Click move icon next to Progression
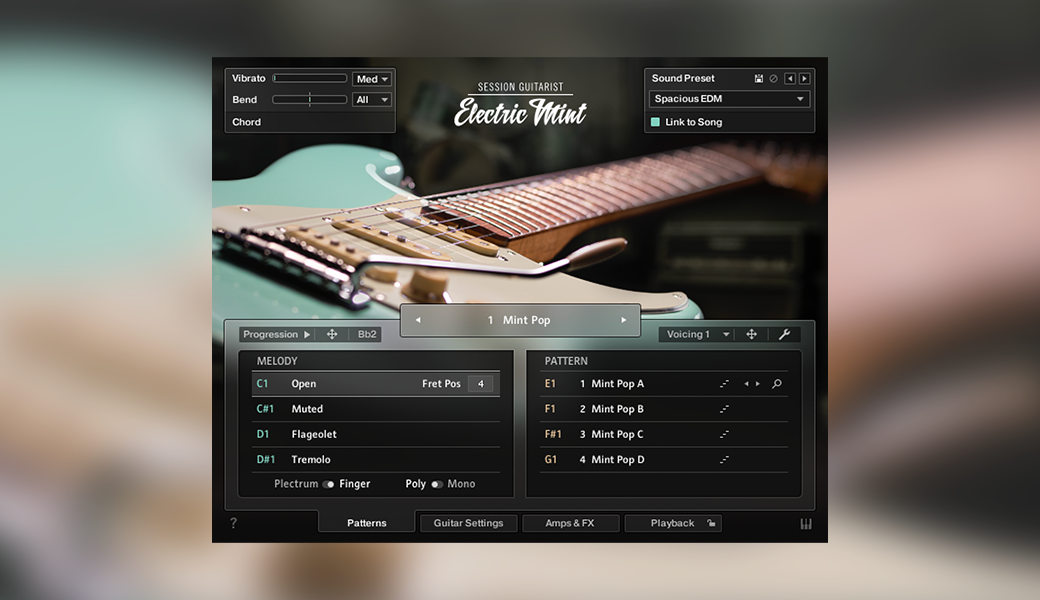 tap(332, 335)
